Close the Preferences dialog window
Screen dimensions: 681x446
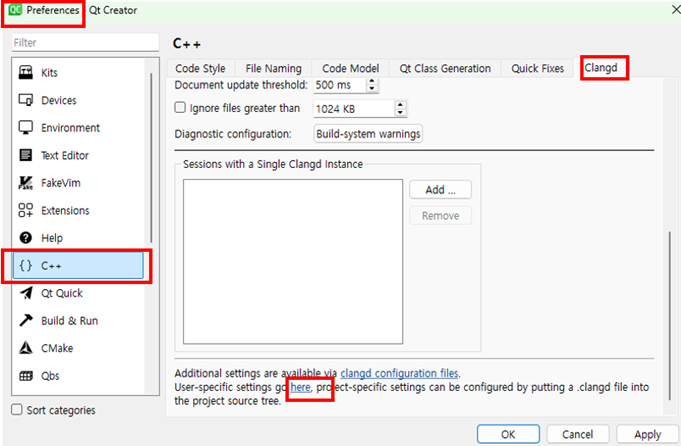coord(675,10)
